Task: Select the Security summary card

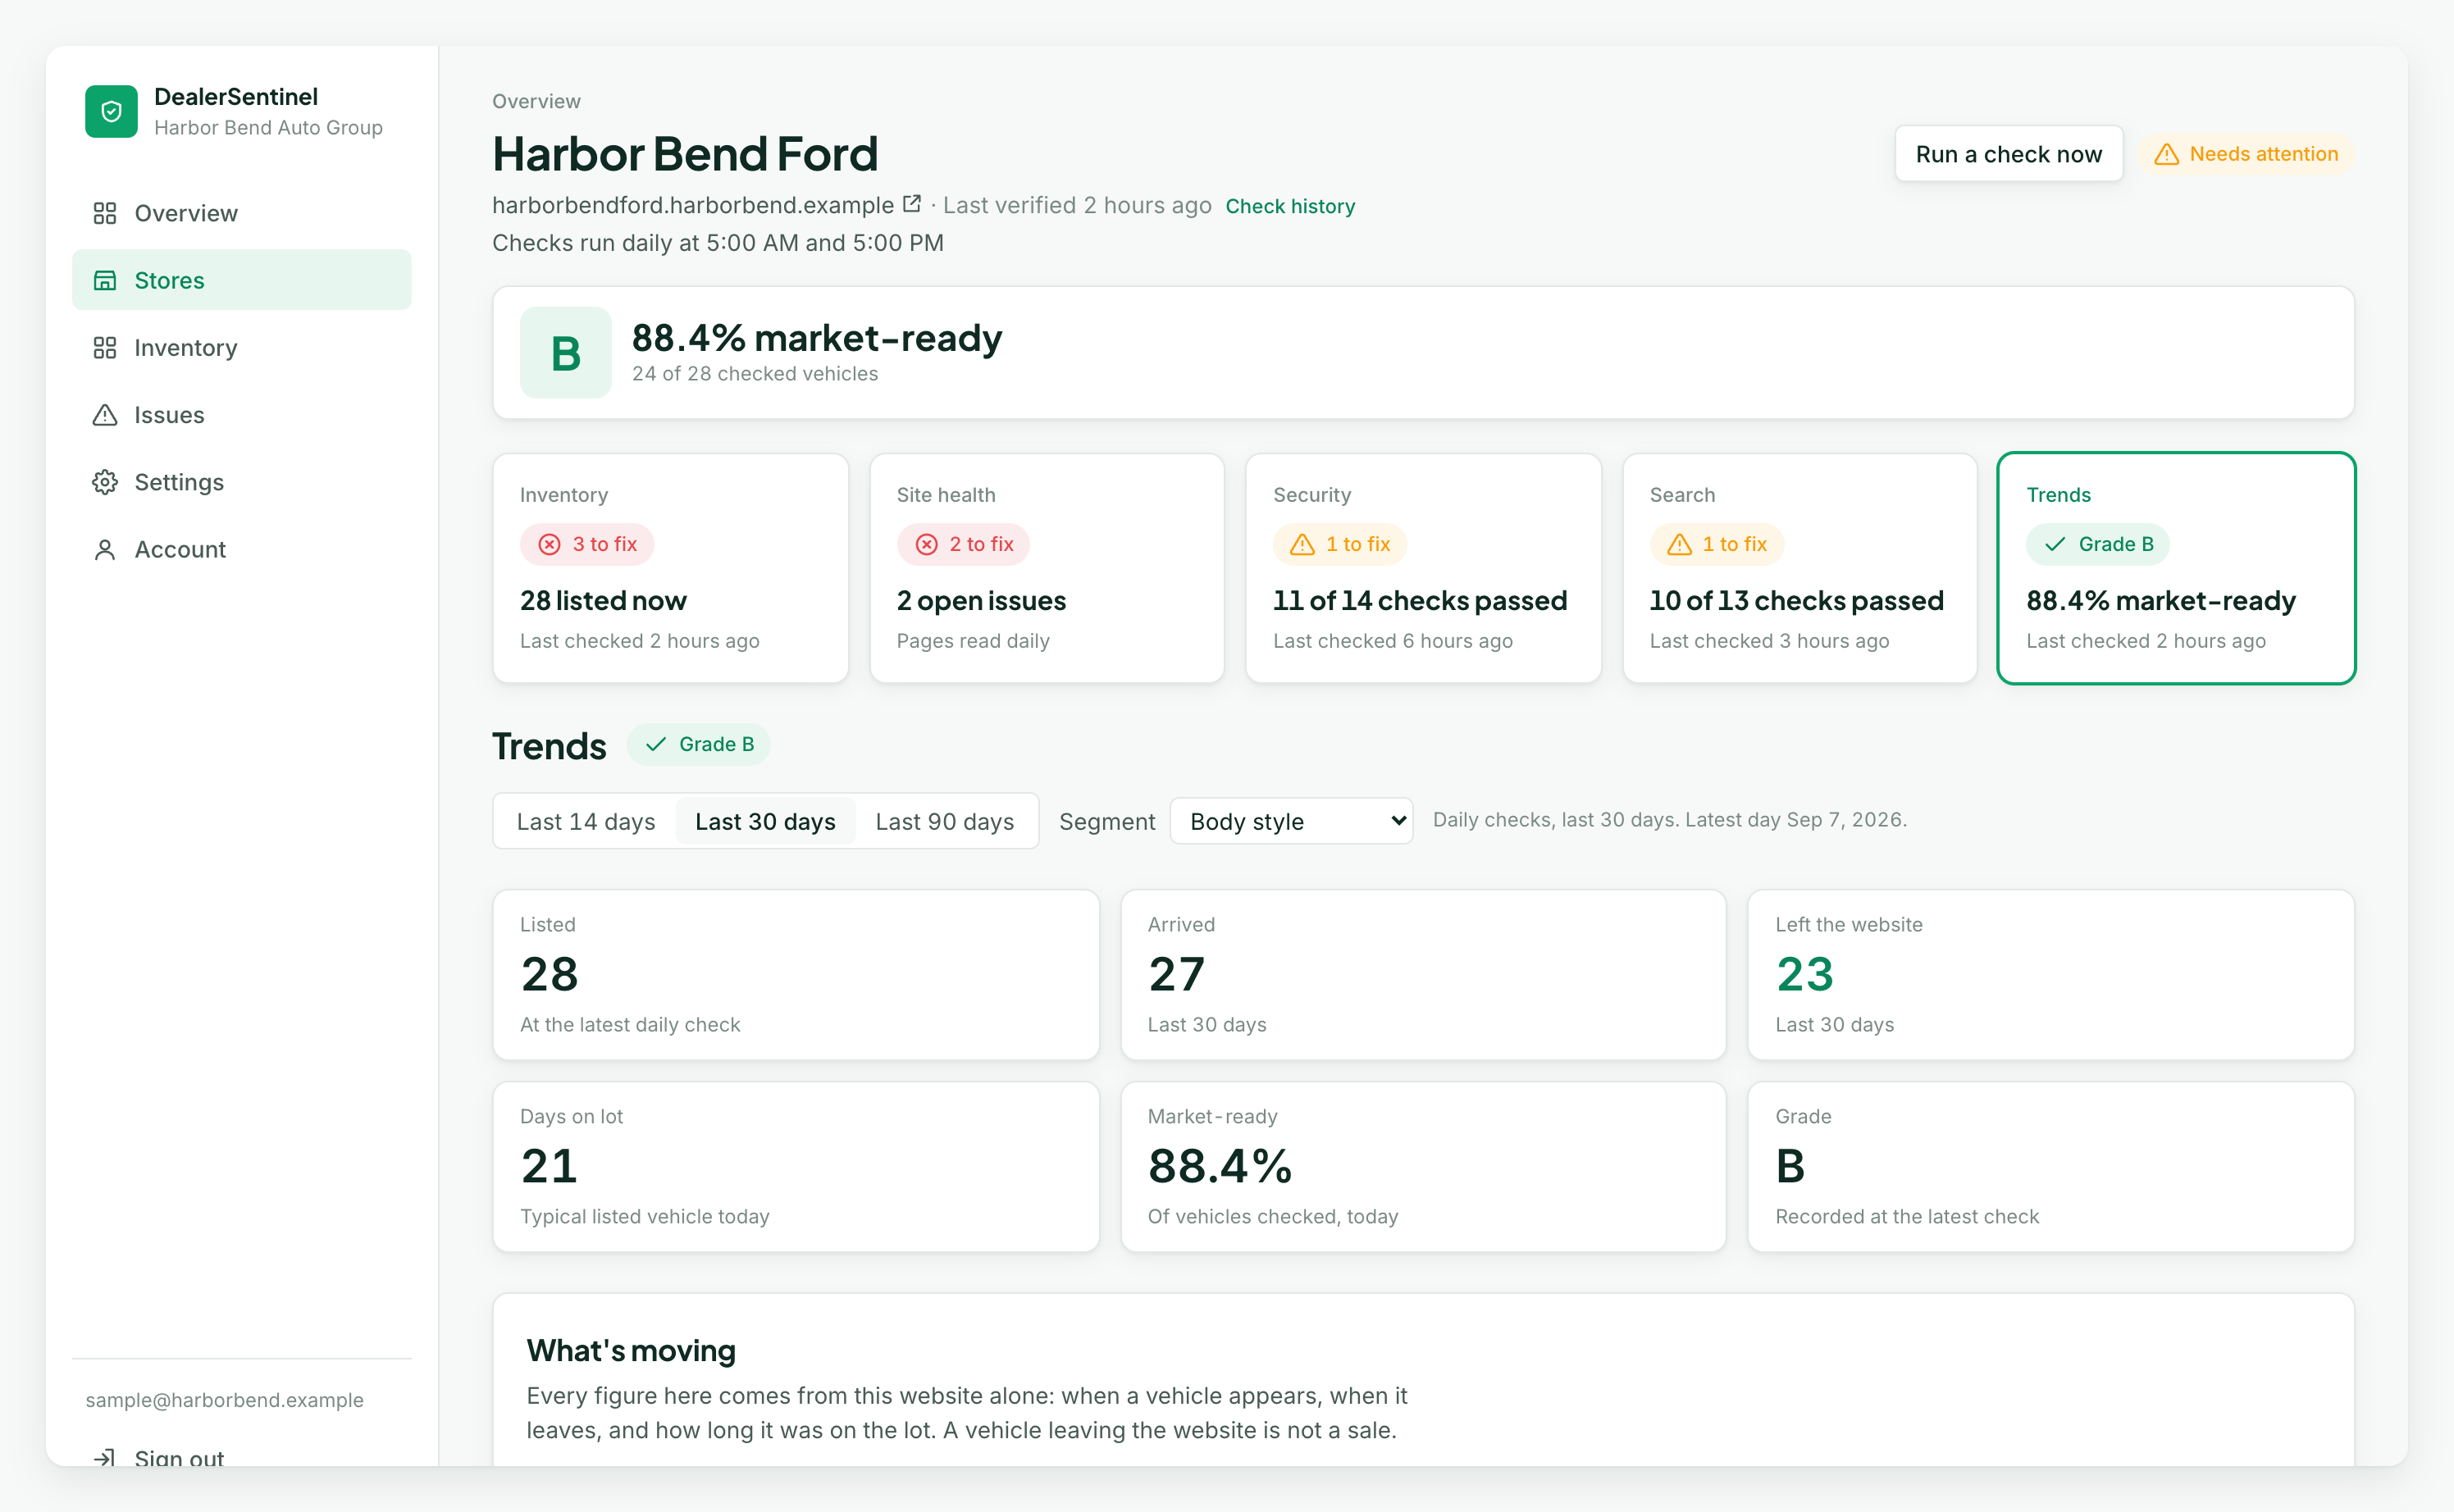Action: 1423,568
